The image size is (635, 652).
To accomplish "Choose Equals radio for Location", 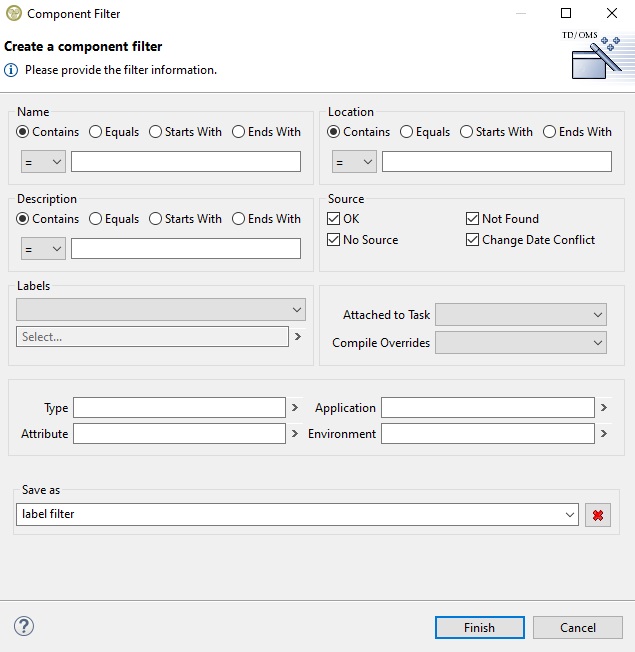I will (x=407, y=132).
